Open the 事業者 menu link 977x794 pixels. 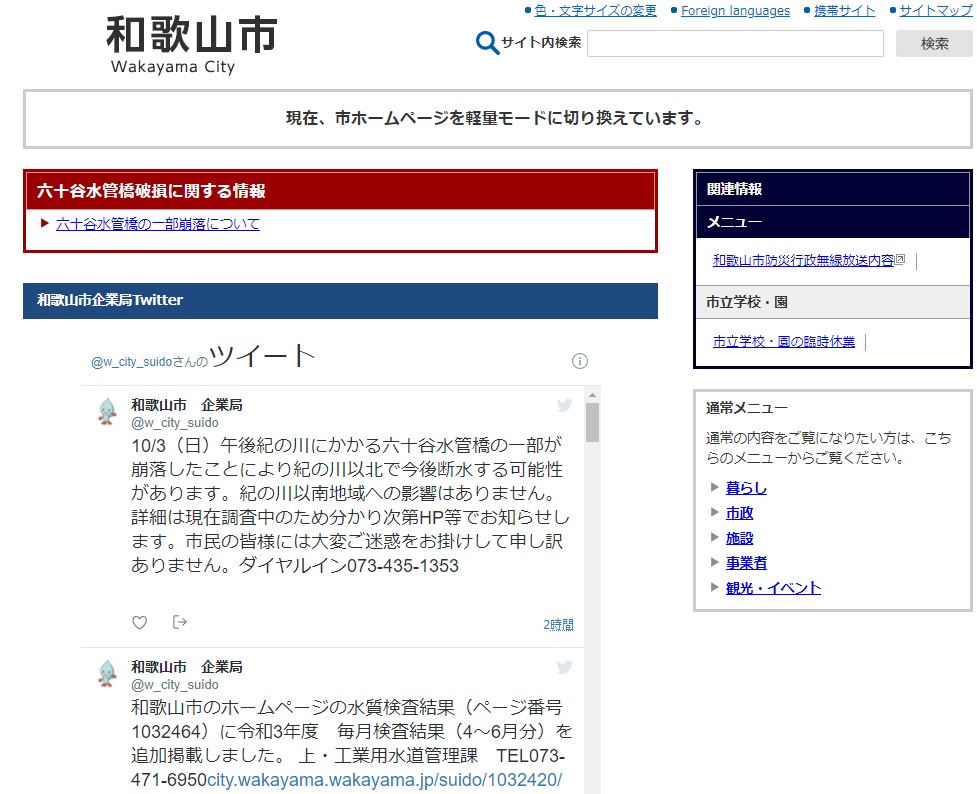[x=746, y=563]
